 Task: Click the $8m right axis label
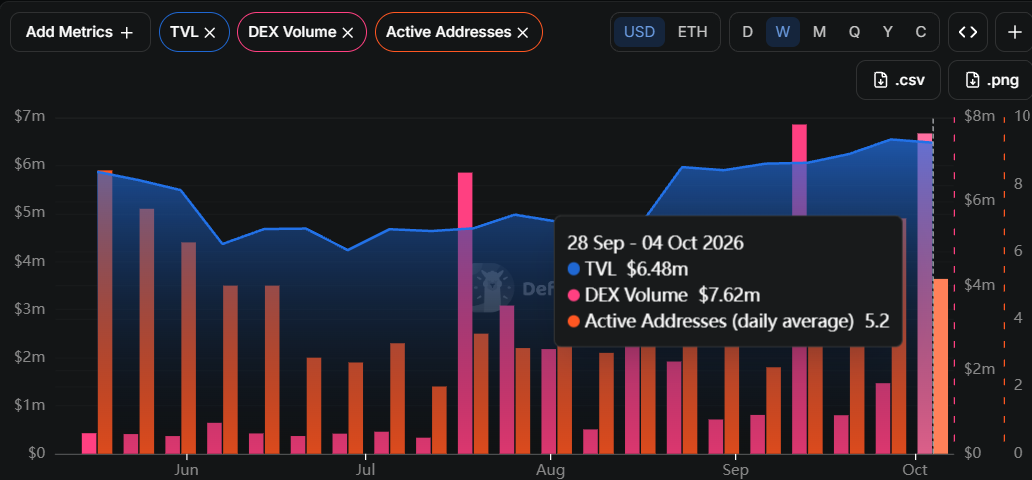click(x=980, y=117)
